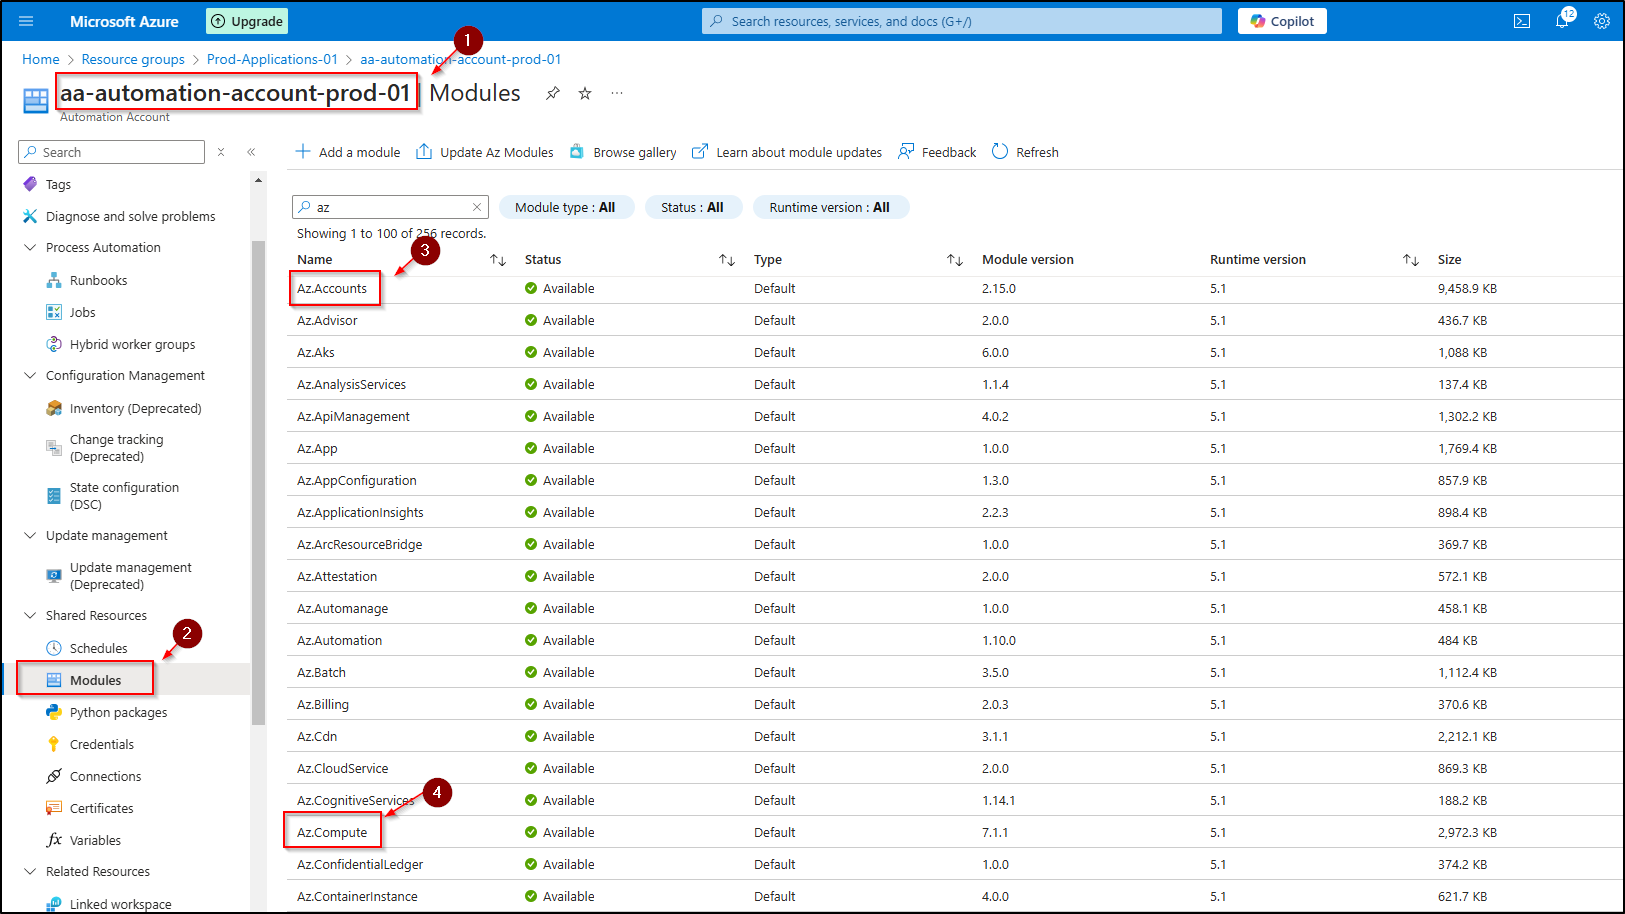Open the Module type filter
This screenshot has height=914, width=1625.
565,207
